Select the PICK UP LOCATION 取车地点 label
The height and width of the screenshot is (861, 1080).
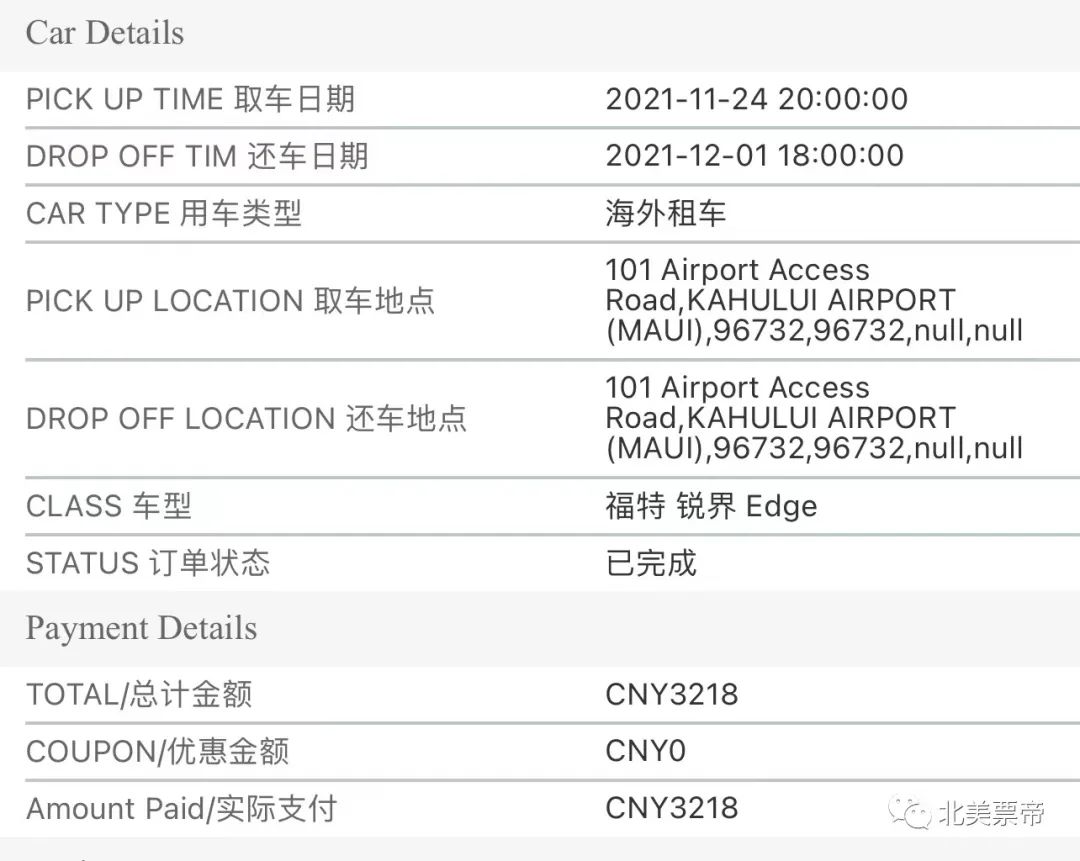(x=231, y=301)
